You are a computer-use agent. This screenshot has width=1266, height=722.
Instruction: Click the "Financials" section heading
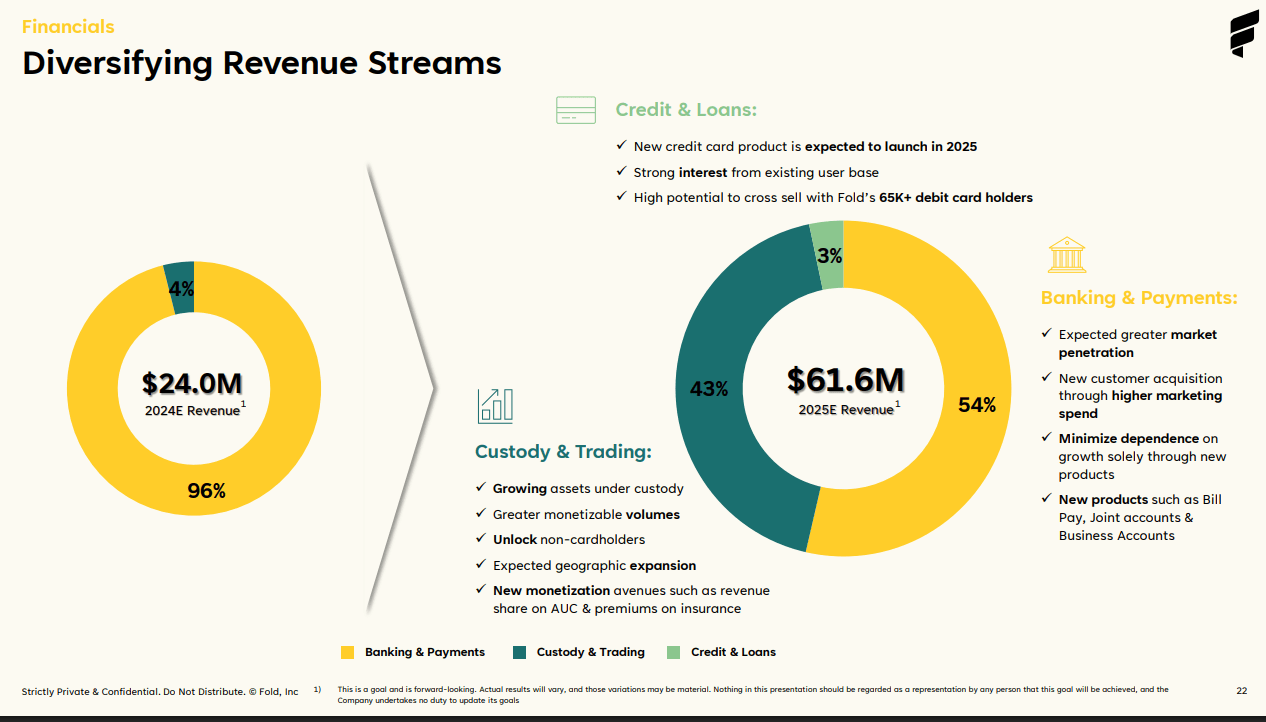68,26
